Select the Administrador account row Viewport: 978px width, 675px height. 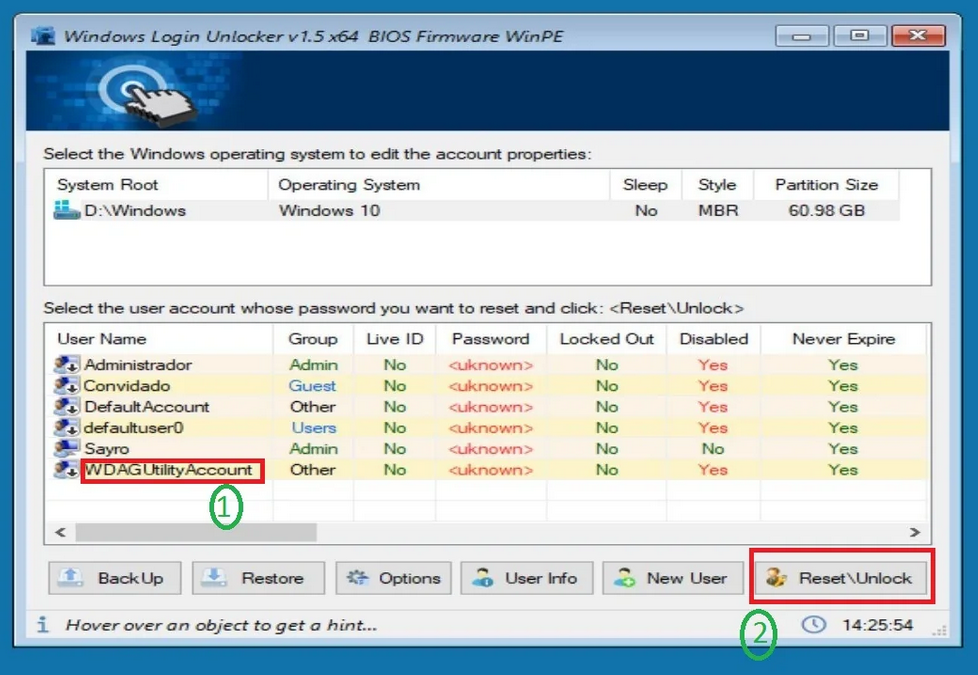(x=487, y=364)
